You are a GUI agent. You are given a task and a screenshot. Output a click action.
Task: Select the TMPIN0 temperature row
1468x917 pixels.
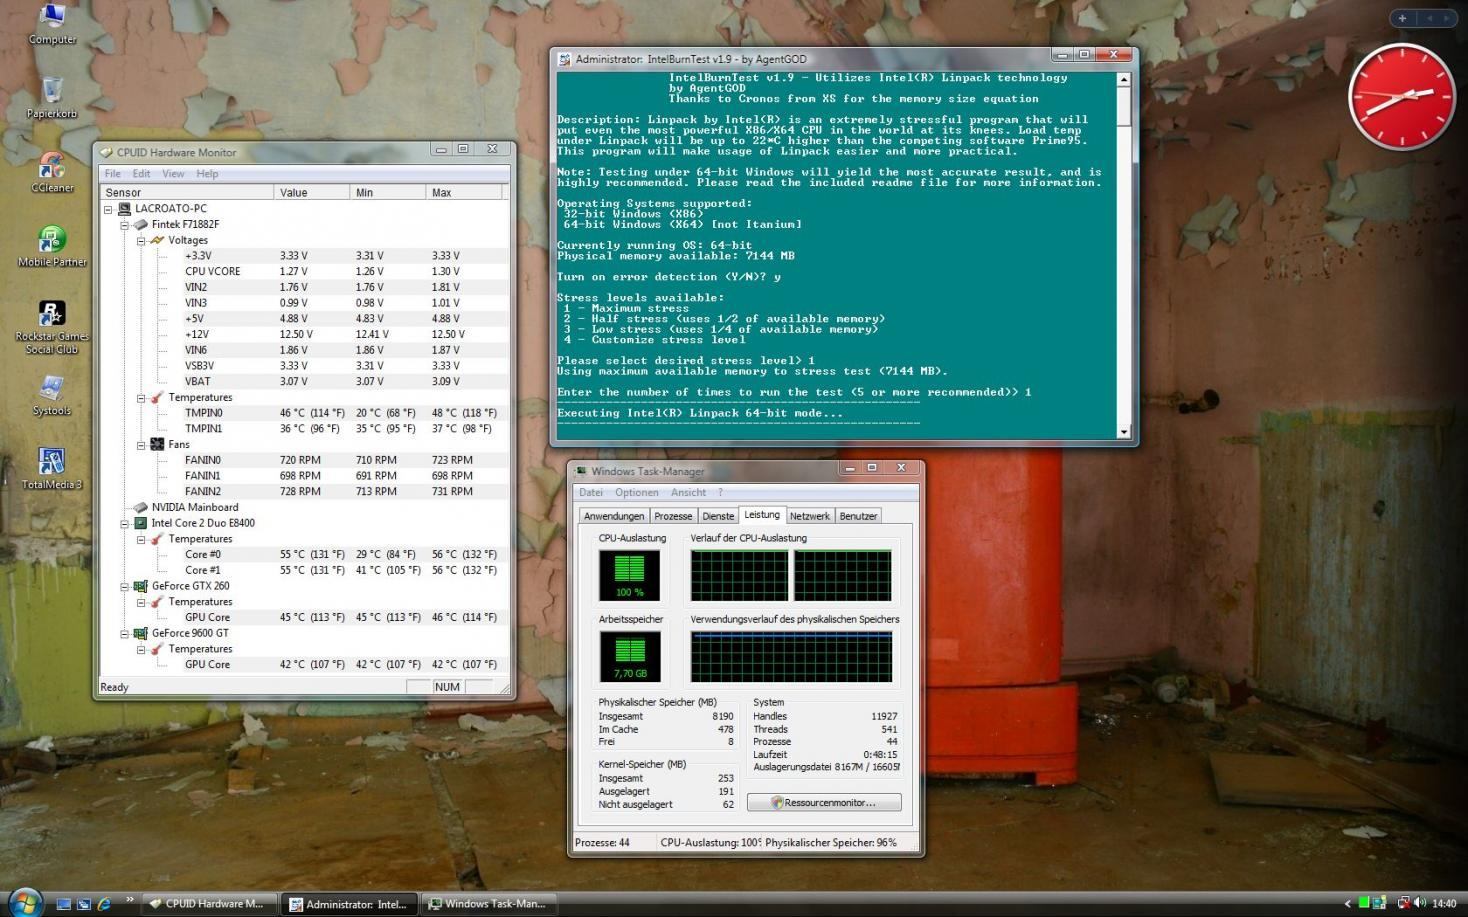(304, 412)
